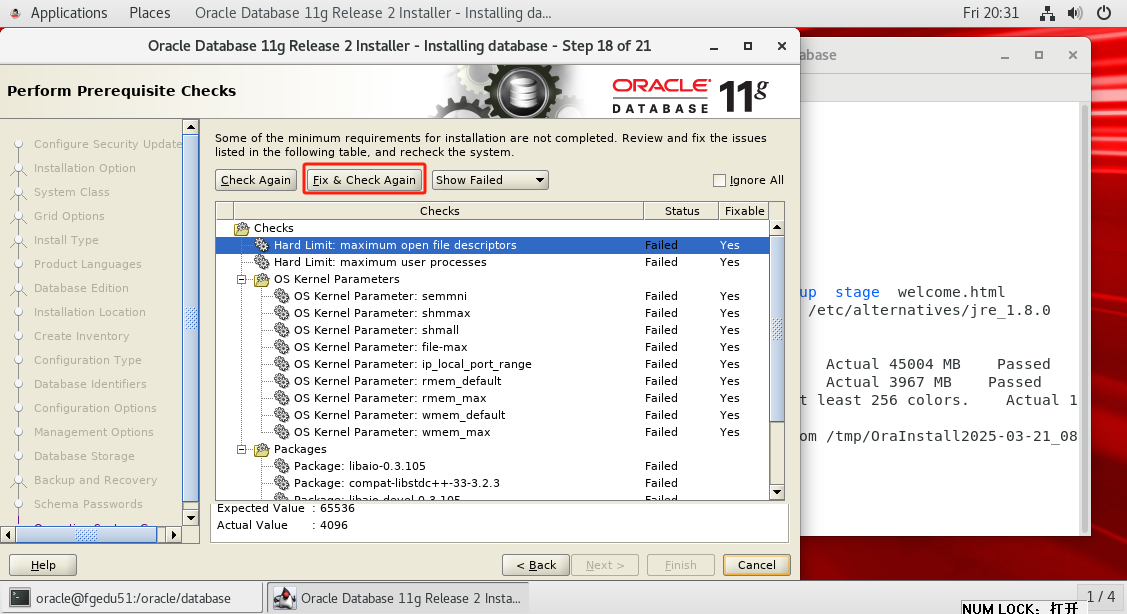Viewport: 1127px width, 614px height.
Task: Click the gear icon beside shmmax parameter
Action: [x=282, y=313]
